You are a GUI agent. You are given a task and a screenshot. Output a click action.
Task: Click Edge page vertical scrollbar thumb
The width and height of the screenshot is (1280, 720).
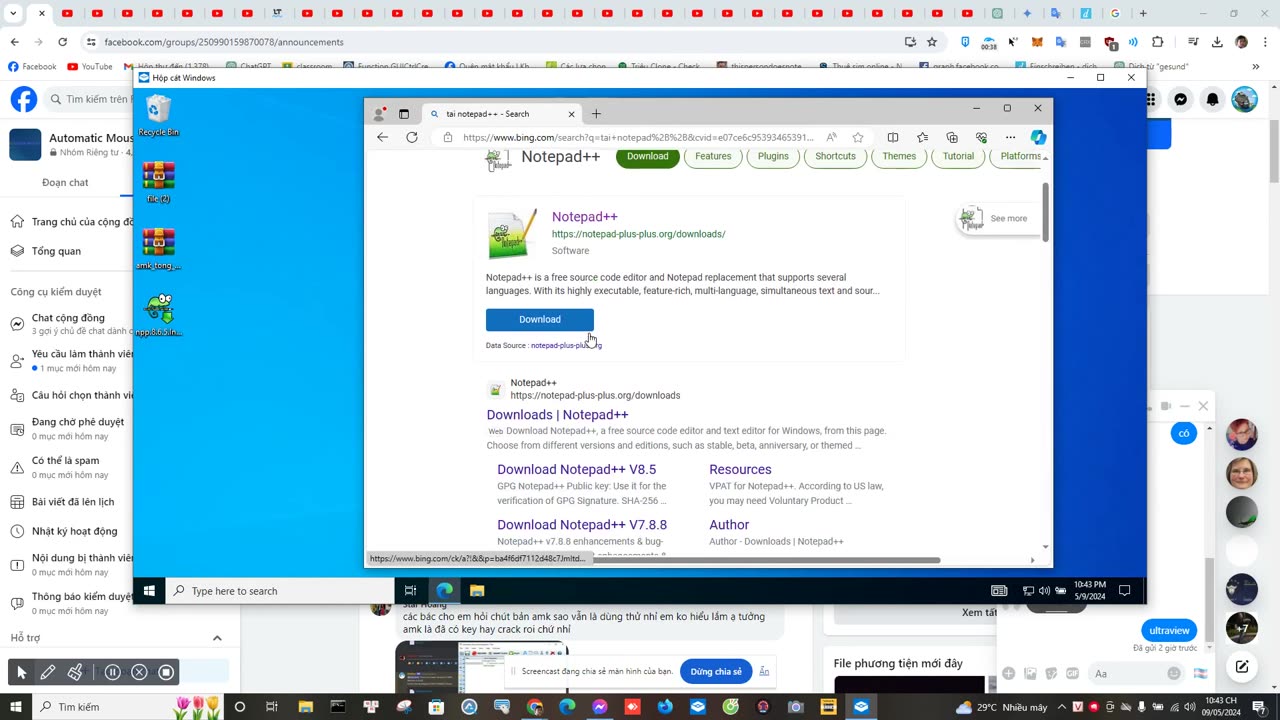click(1046, 212)
